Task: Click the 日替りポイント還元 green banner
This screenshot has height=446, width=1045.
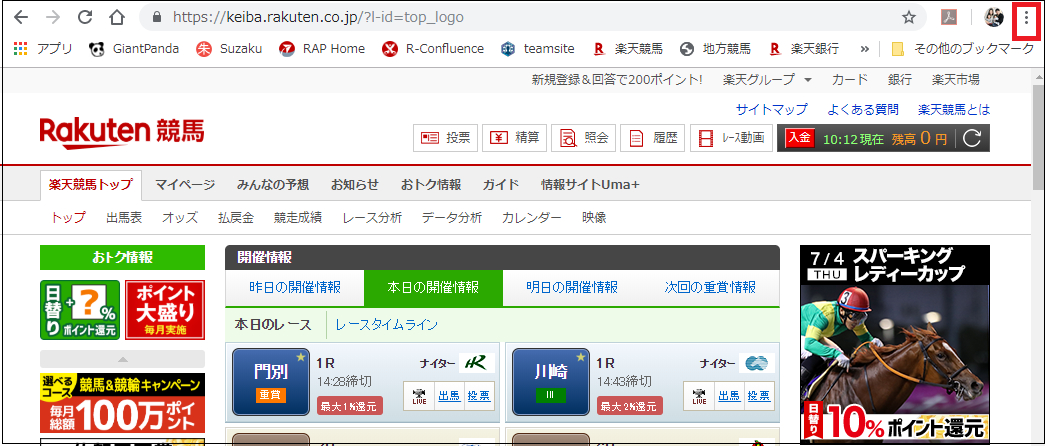Action: (x=80, y=310)
